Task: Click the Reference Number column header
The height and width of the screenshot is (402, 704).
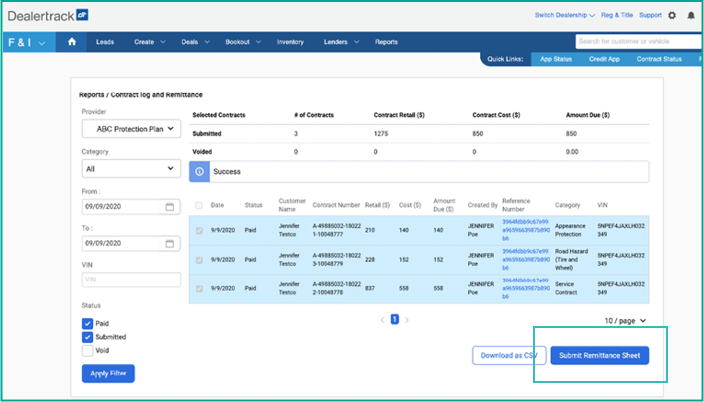Action: pos(516,205)
